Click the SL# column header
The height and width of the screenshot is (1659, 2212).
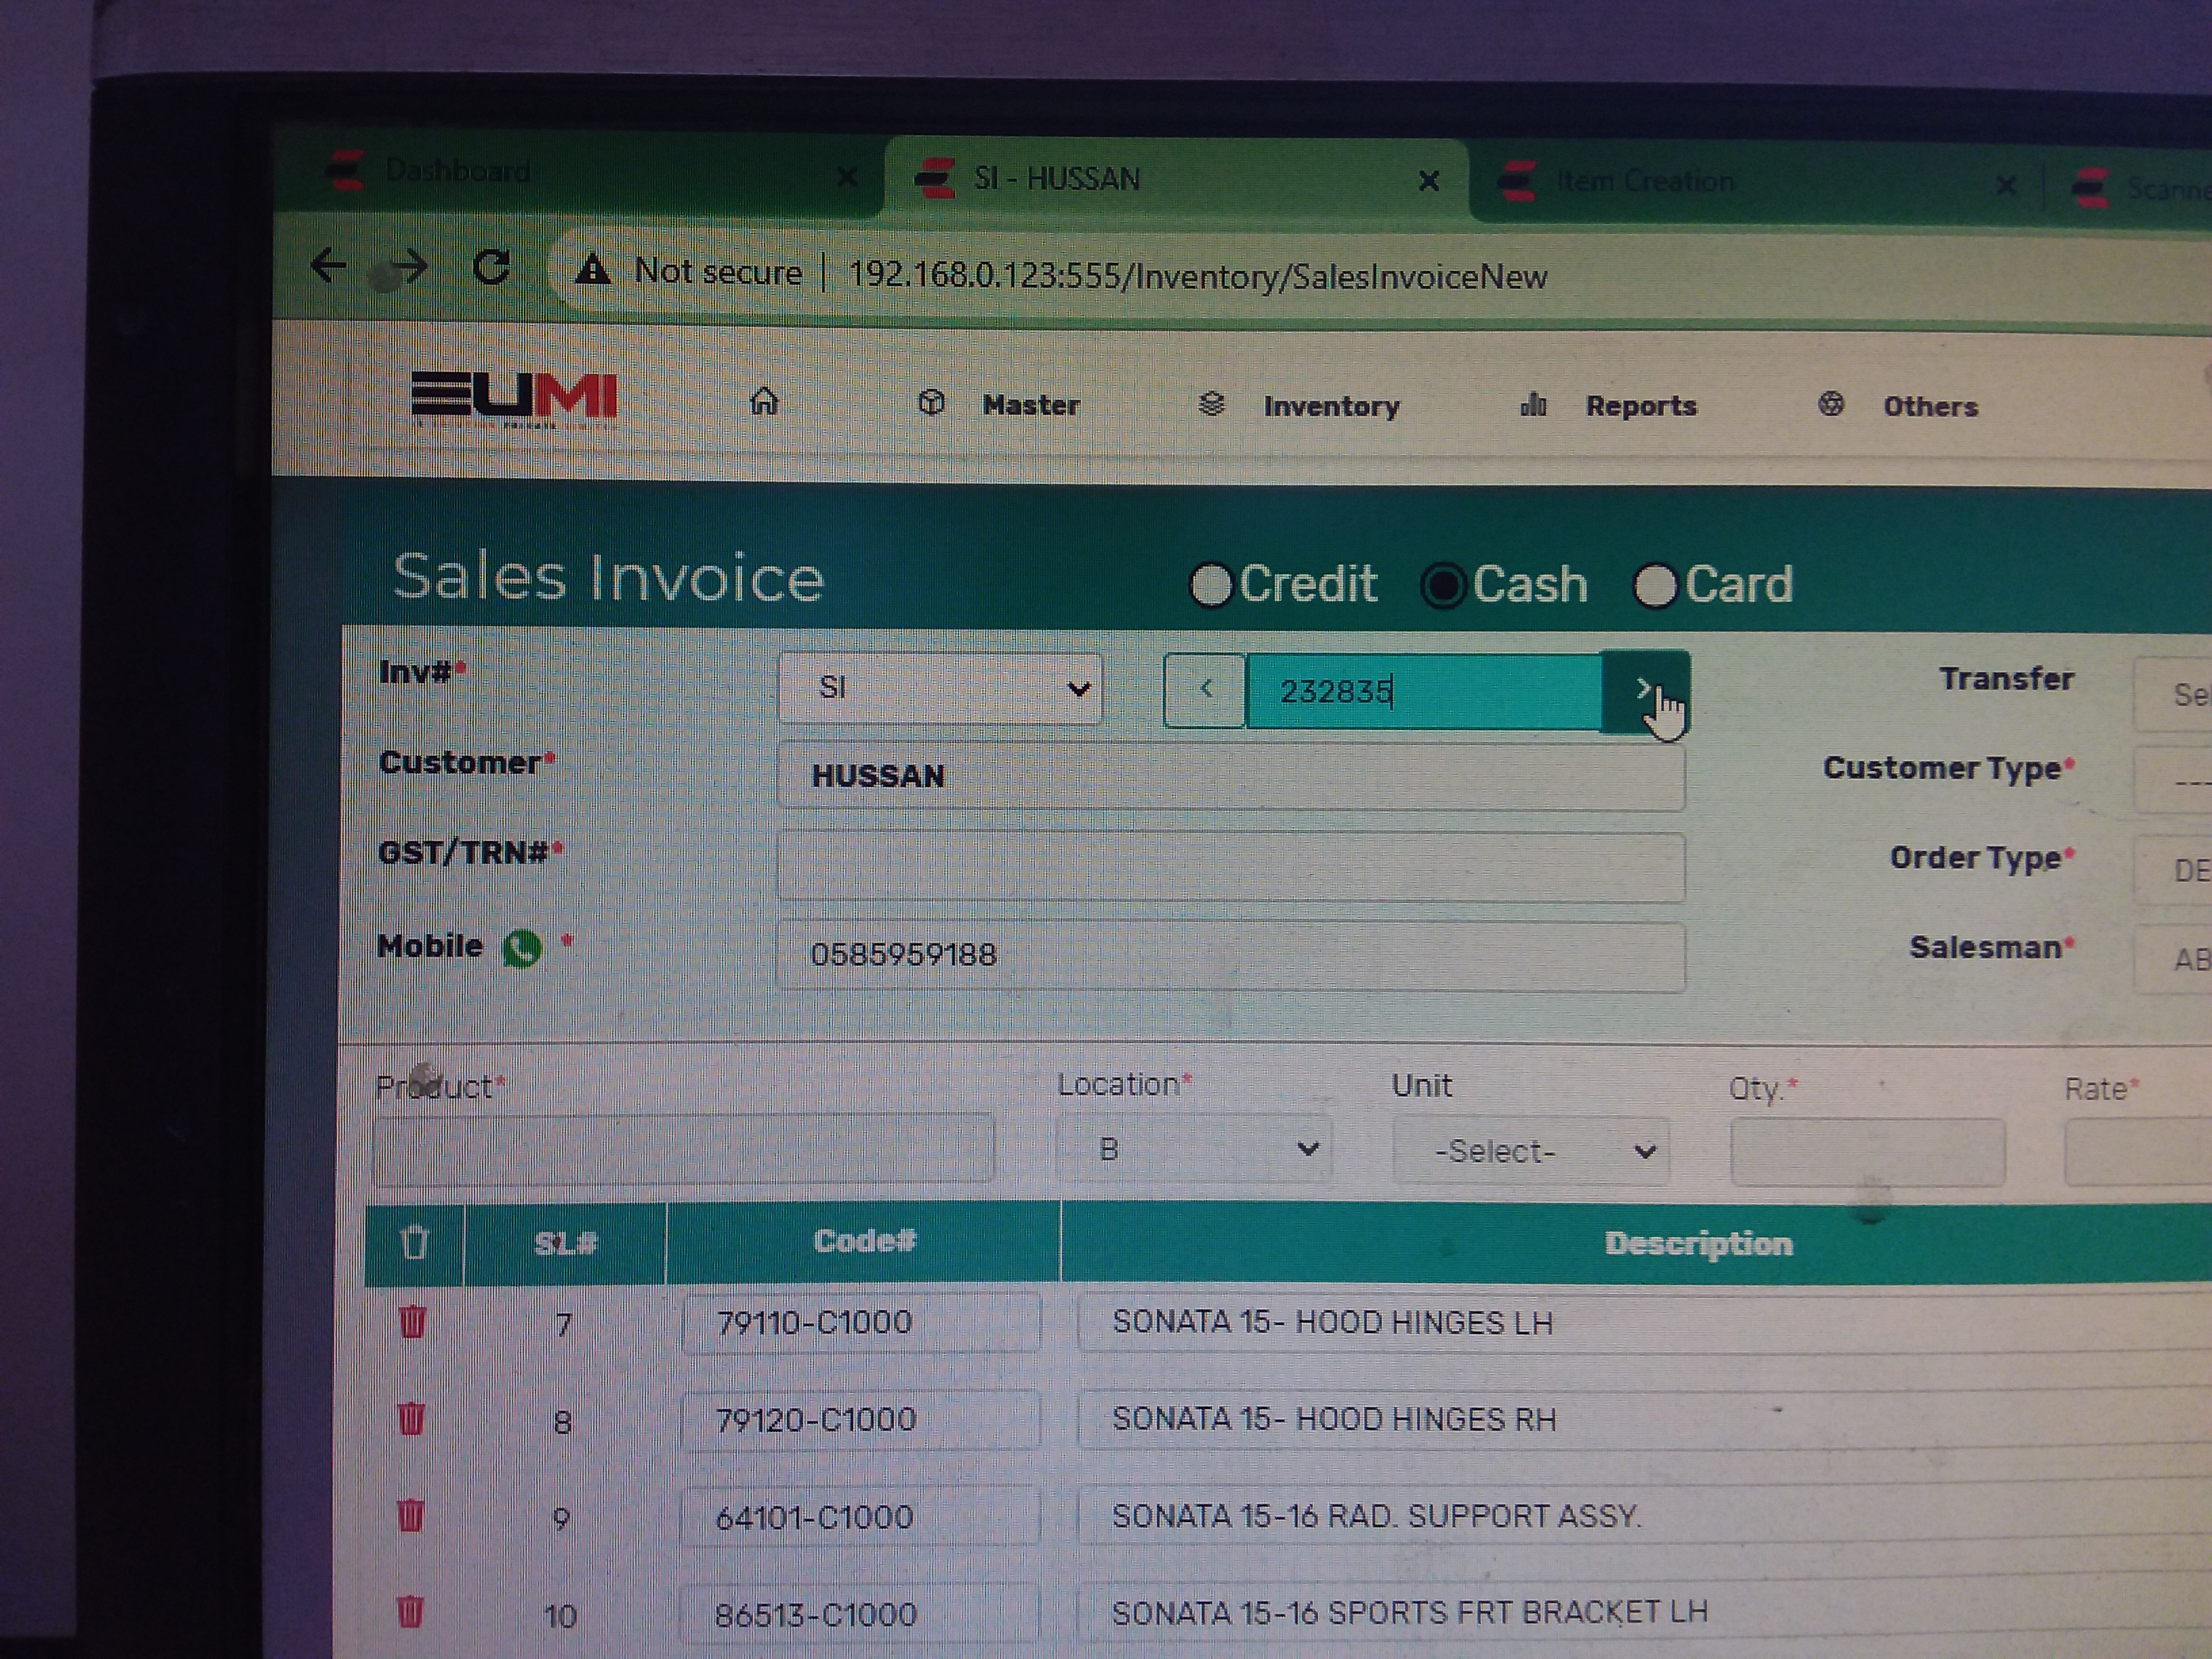(565, 1243)
